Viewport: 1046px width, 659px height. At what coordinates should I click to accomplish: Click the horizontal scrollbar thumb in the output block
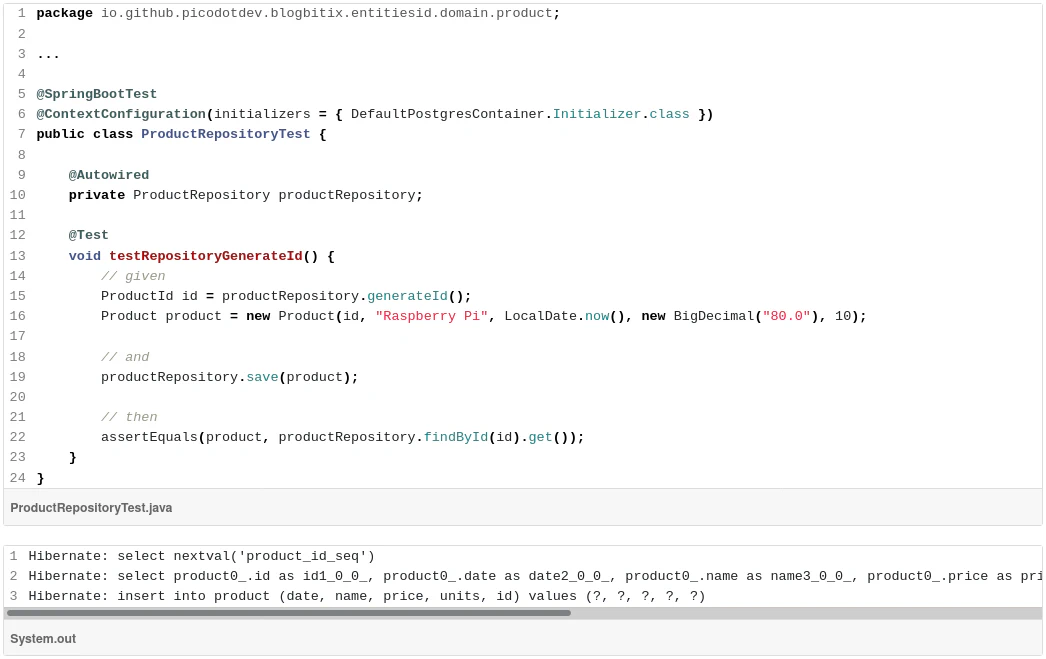click(288, 613)
